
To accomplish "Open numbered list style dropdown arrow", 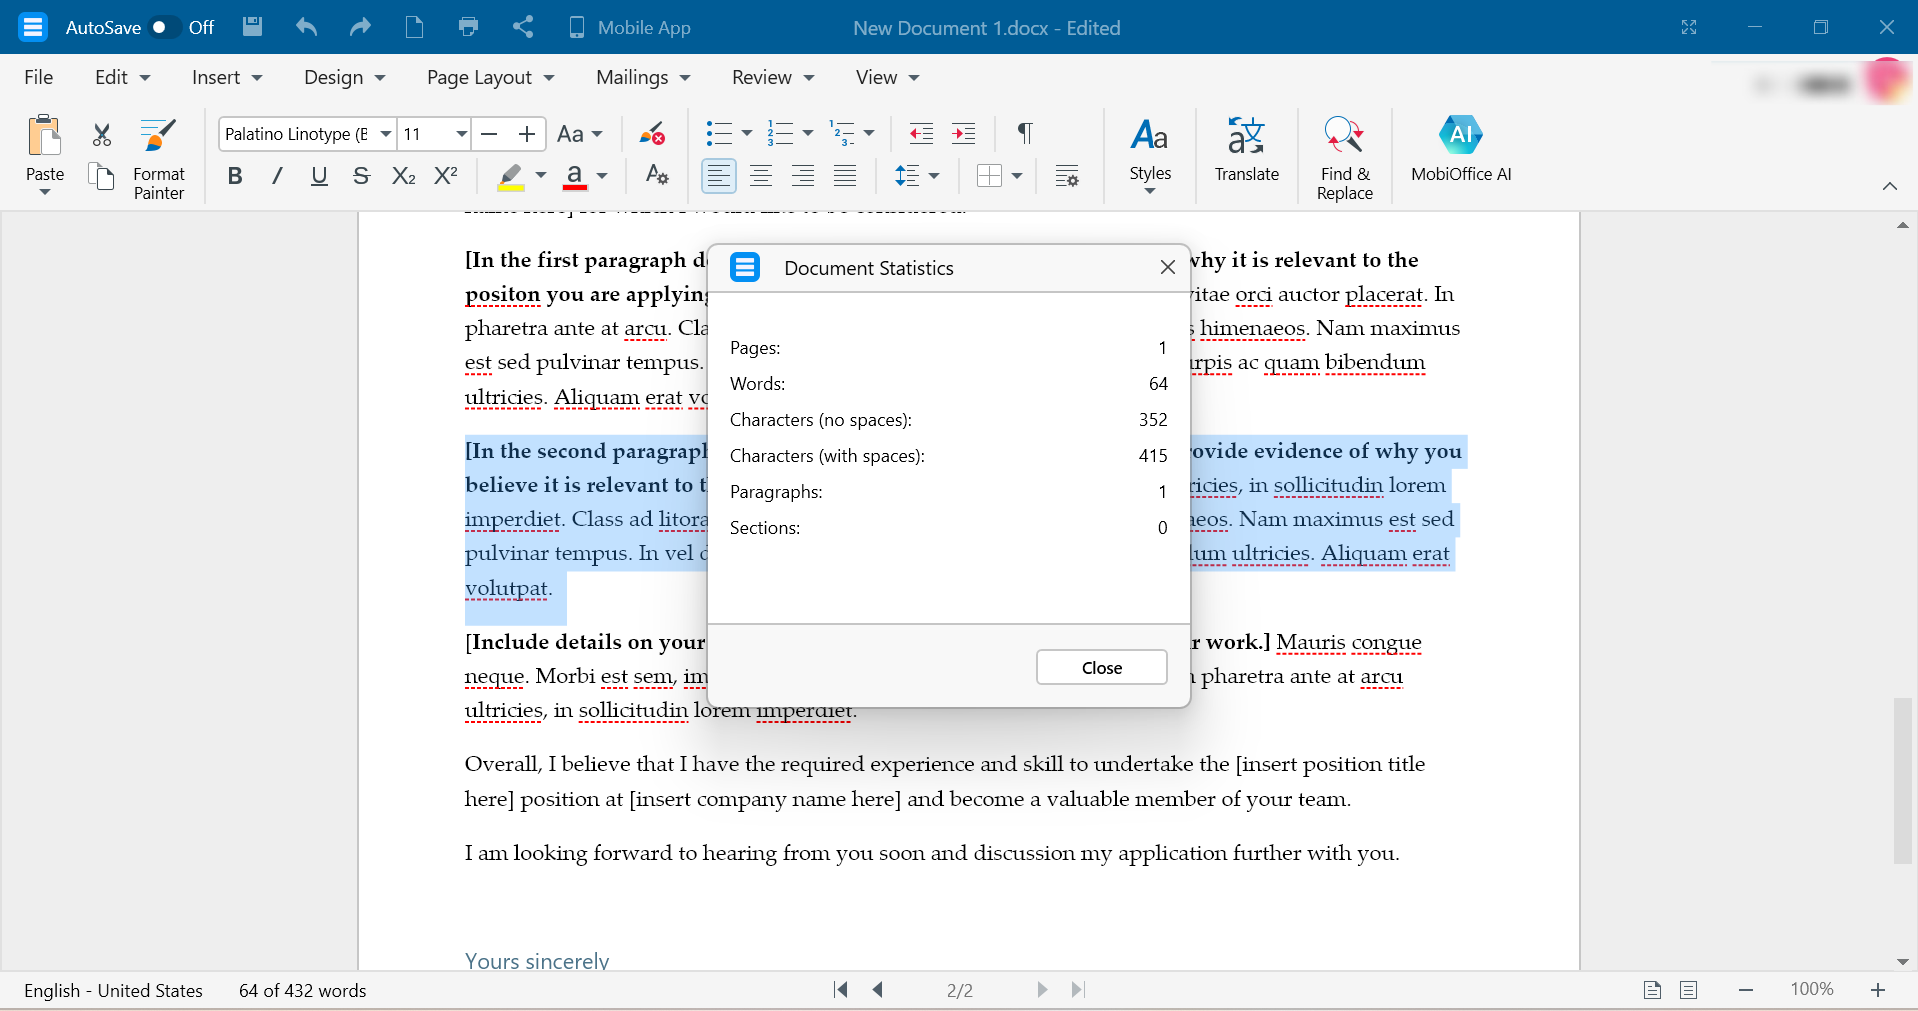I will pos(808,134).
